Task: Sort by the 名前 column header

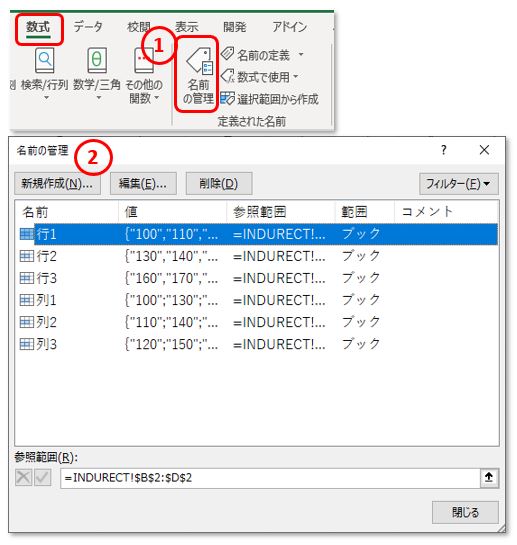Action: coord(66,212)
